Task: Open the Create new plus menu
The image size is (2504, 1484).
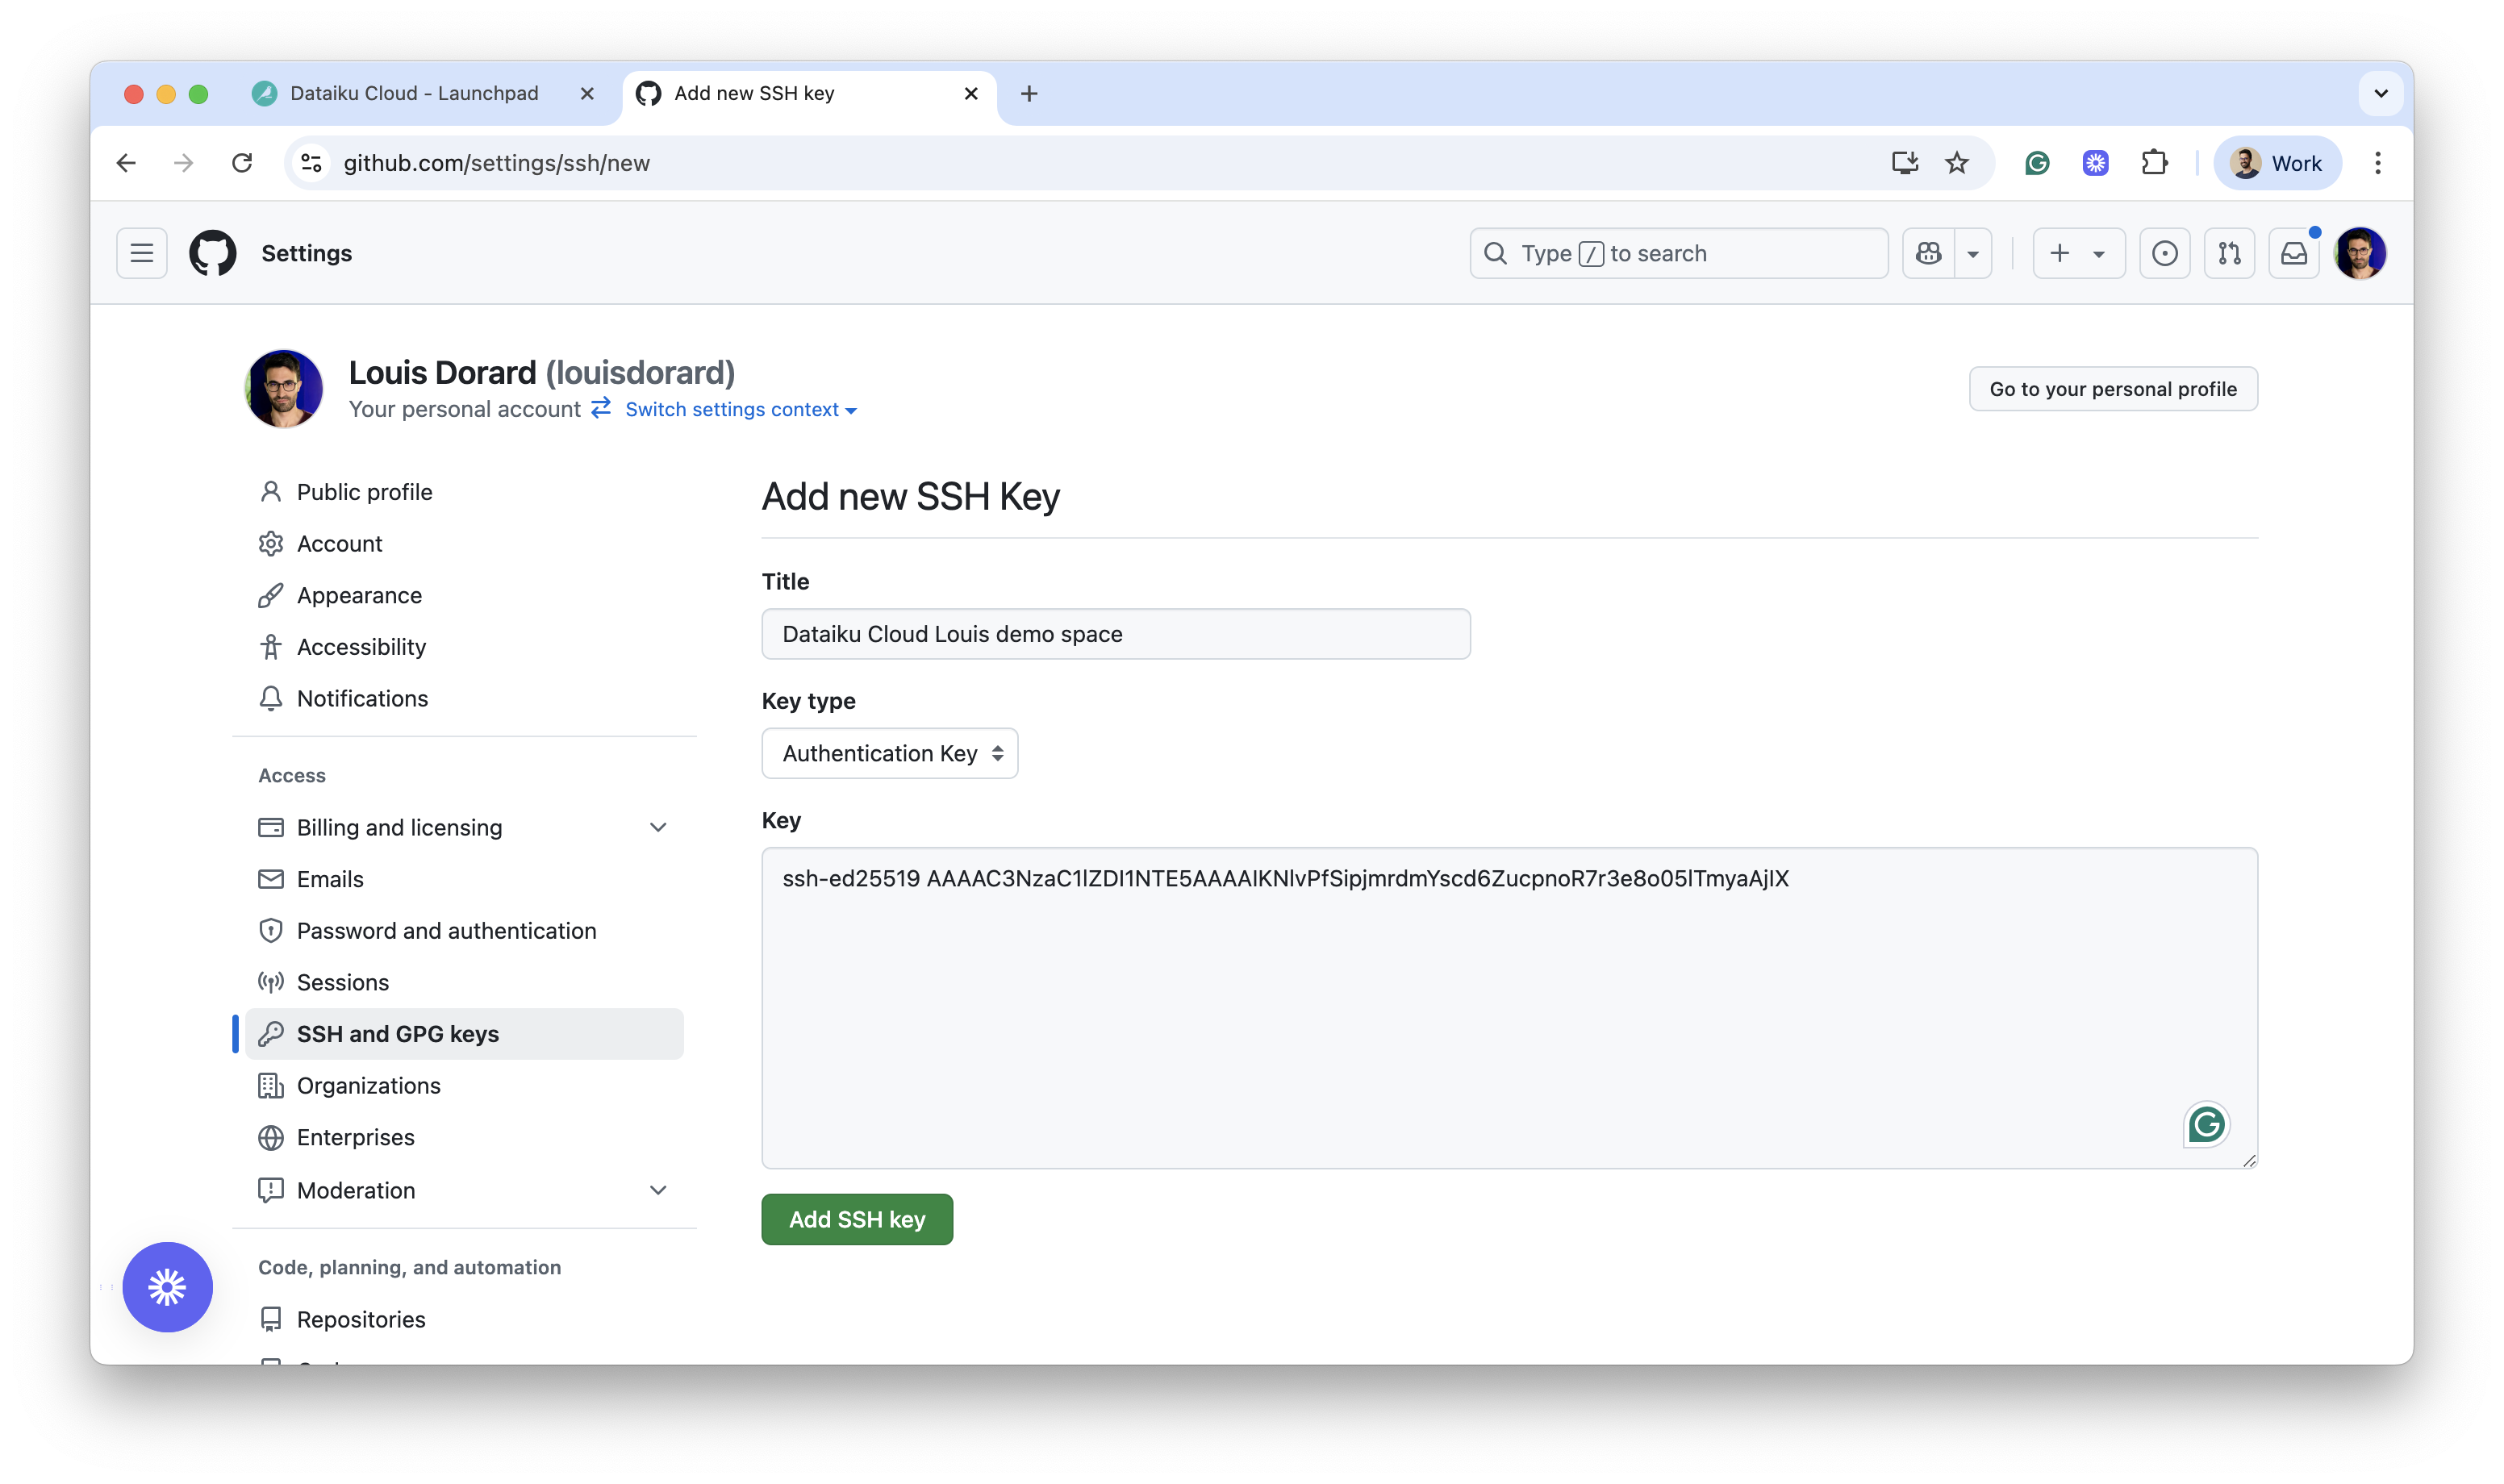Action: pyautogui.click(x=2078, y=253)
